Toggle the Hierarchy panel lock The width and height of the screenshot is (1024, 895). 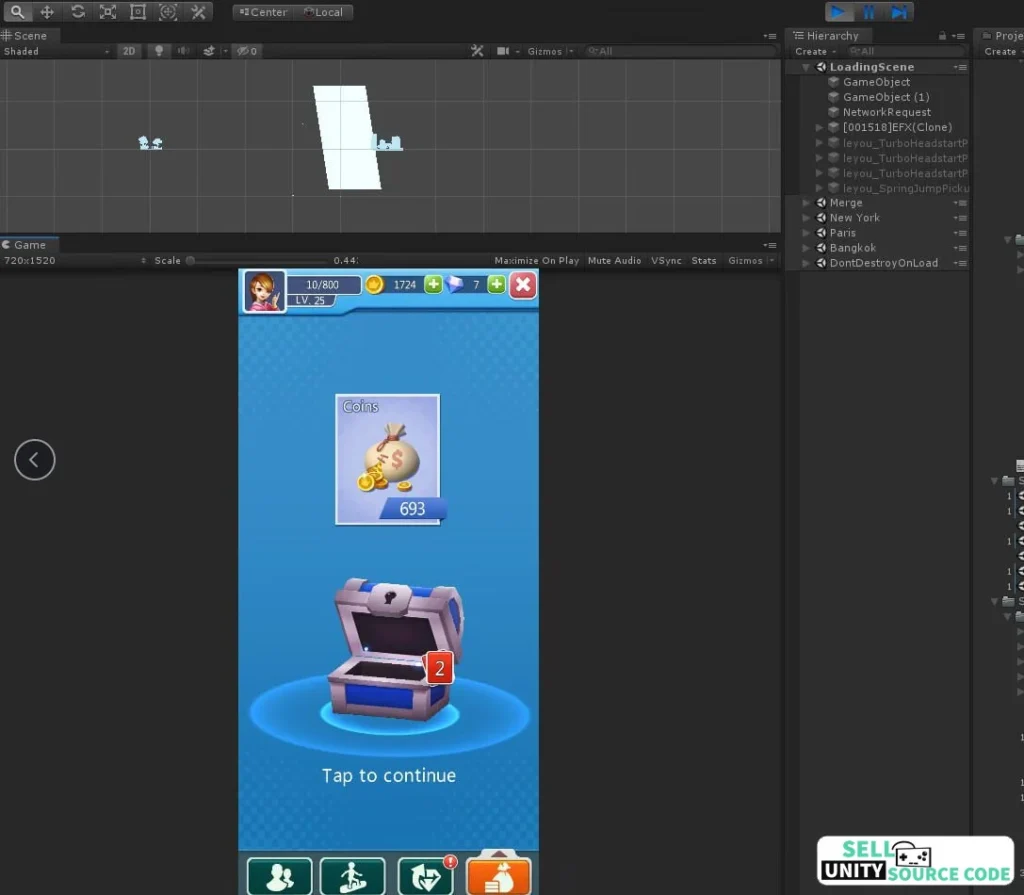[942, 36]
